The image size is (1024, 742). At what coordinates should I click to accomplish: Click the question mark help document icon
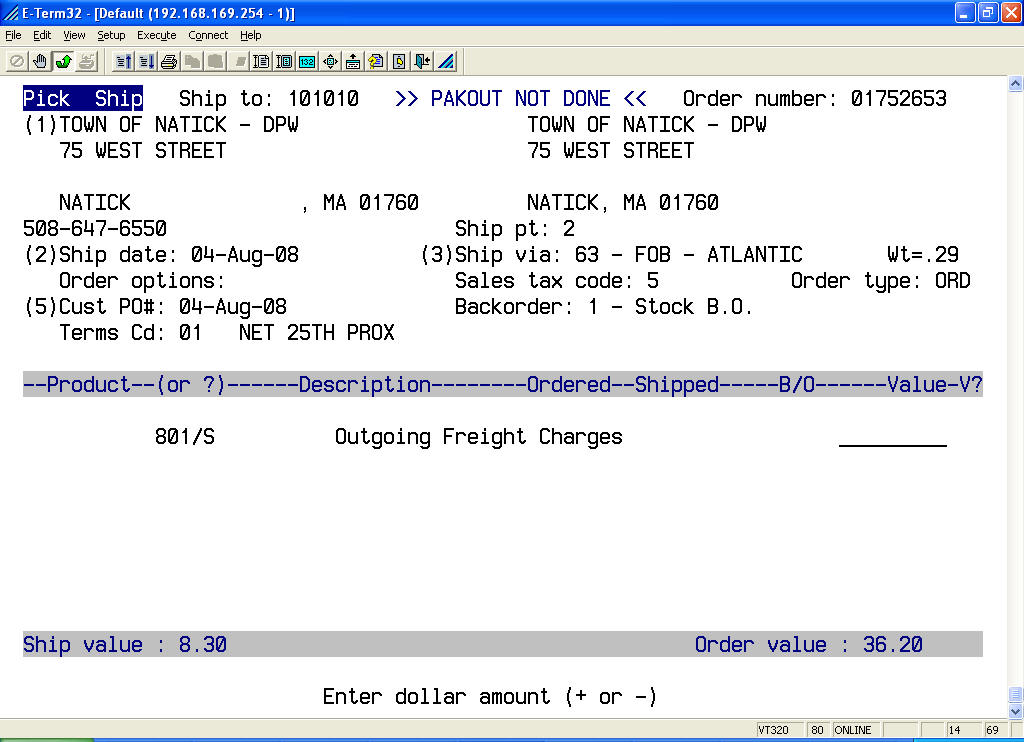376,61
